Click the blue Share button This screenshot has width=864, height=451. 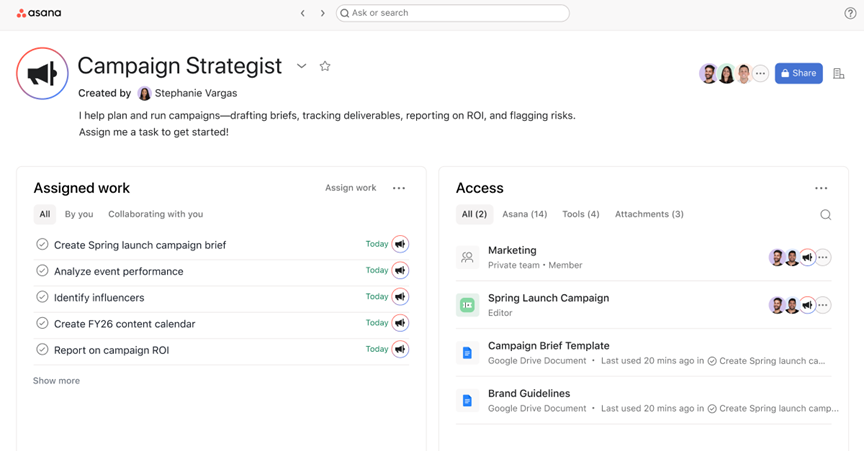point(798,73)
